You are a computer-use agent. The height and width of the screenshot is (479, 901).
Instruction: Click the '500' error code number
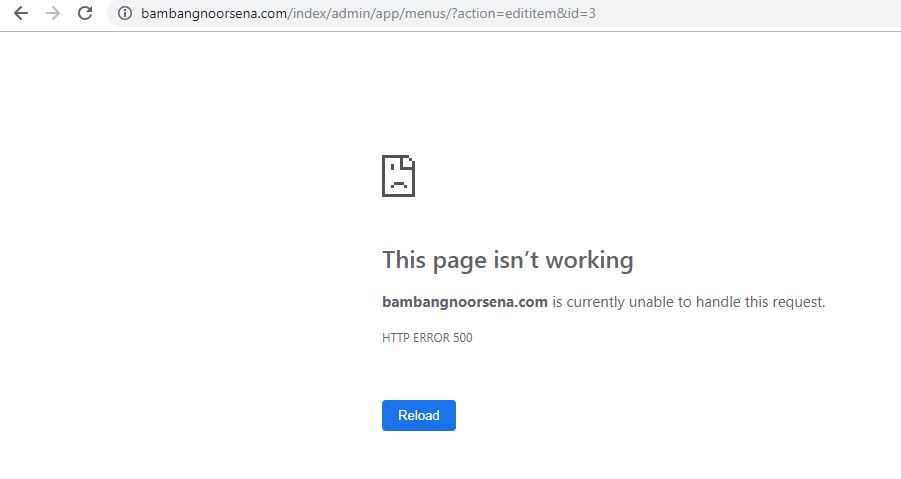(x=463, y=338)
